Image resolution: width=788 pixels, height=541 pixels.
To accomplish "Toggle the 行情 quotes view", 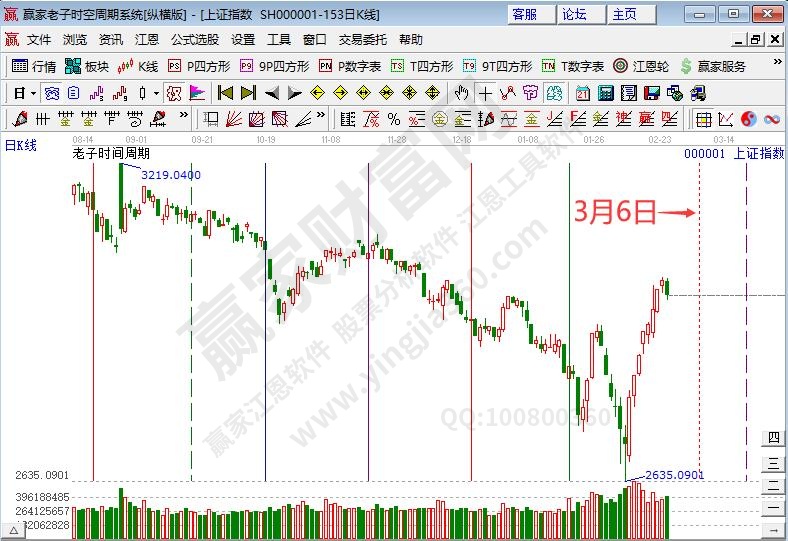I will pos(34,66).
